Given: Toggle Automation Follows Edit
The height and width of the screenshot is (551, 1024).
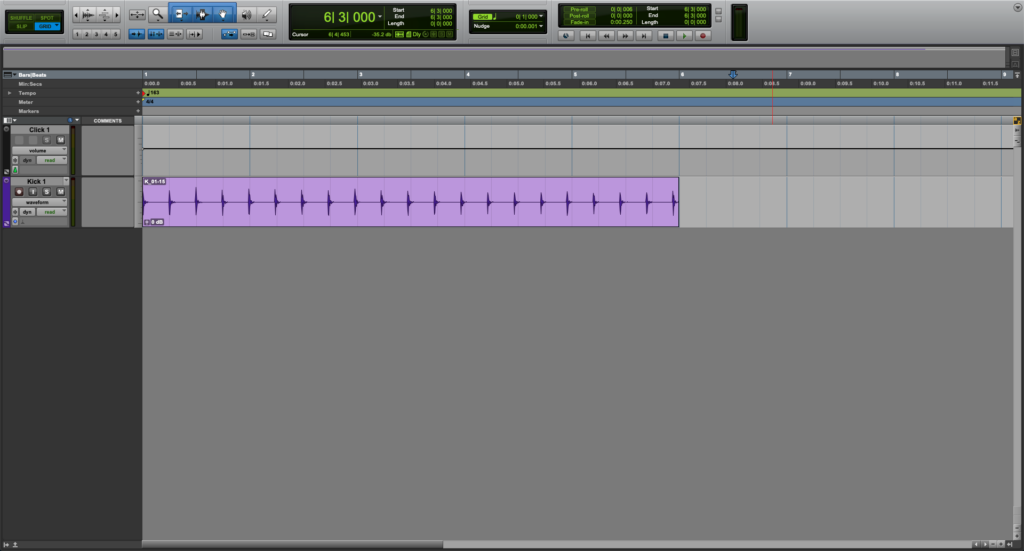Looking at the screenshot, I should (x=229, y=34).
